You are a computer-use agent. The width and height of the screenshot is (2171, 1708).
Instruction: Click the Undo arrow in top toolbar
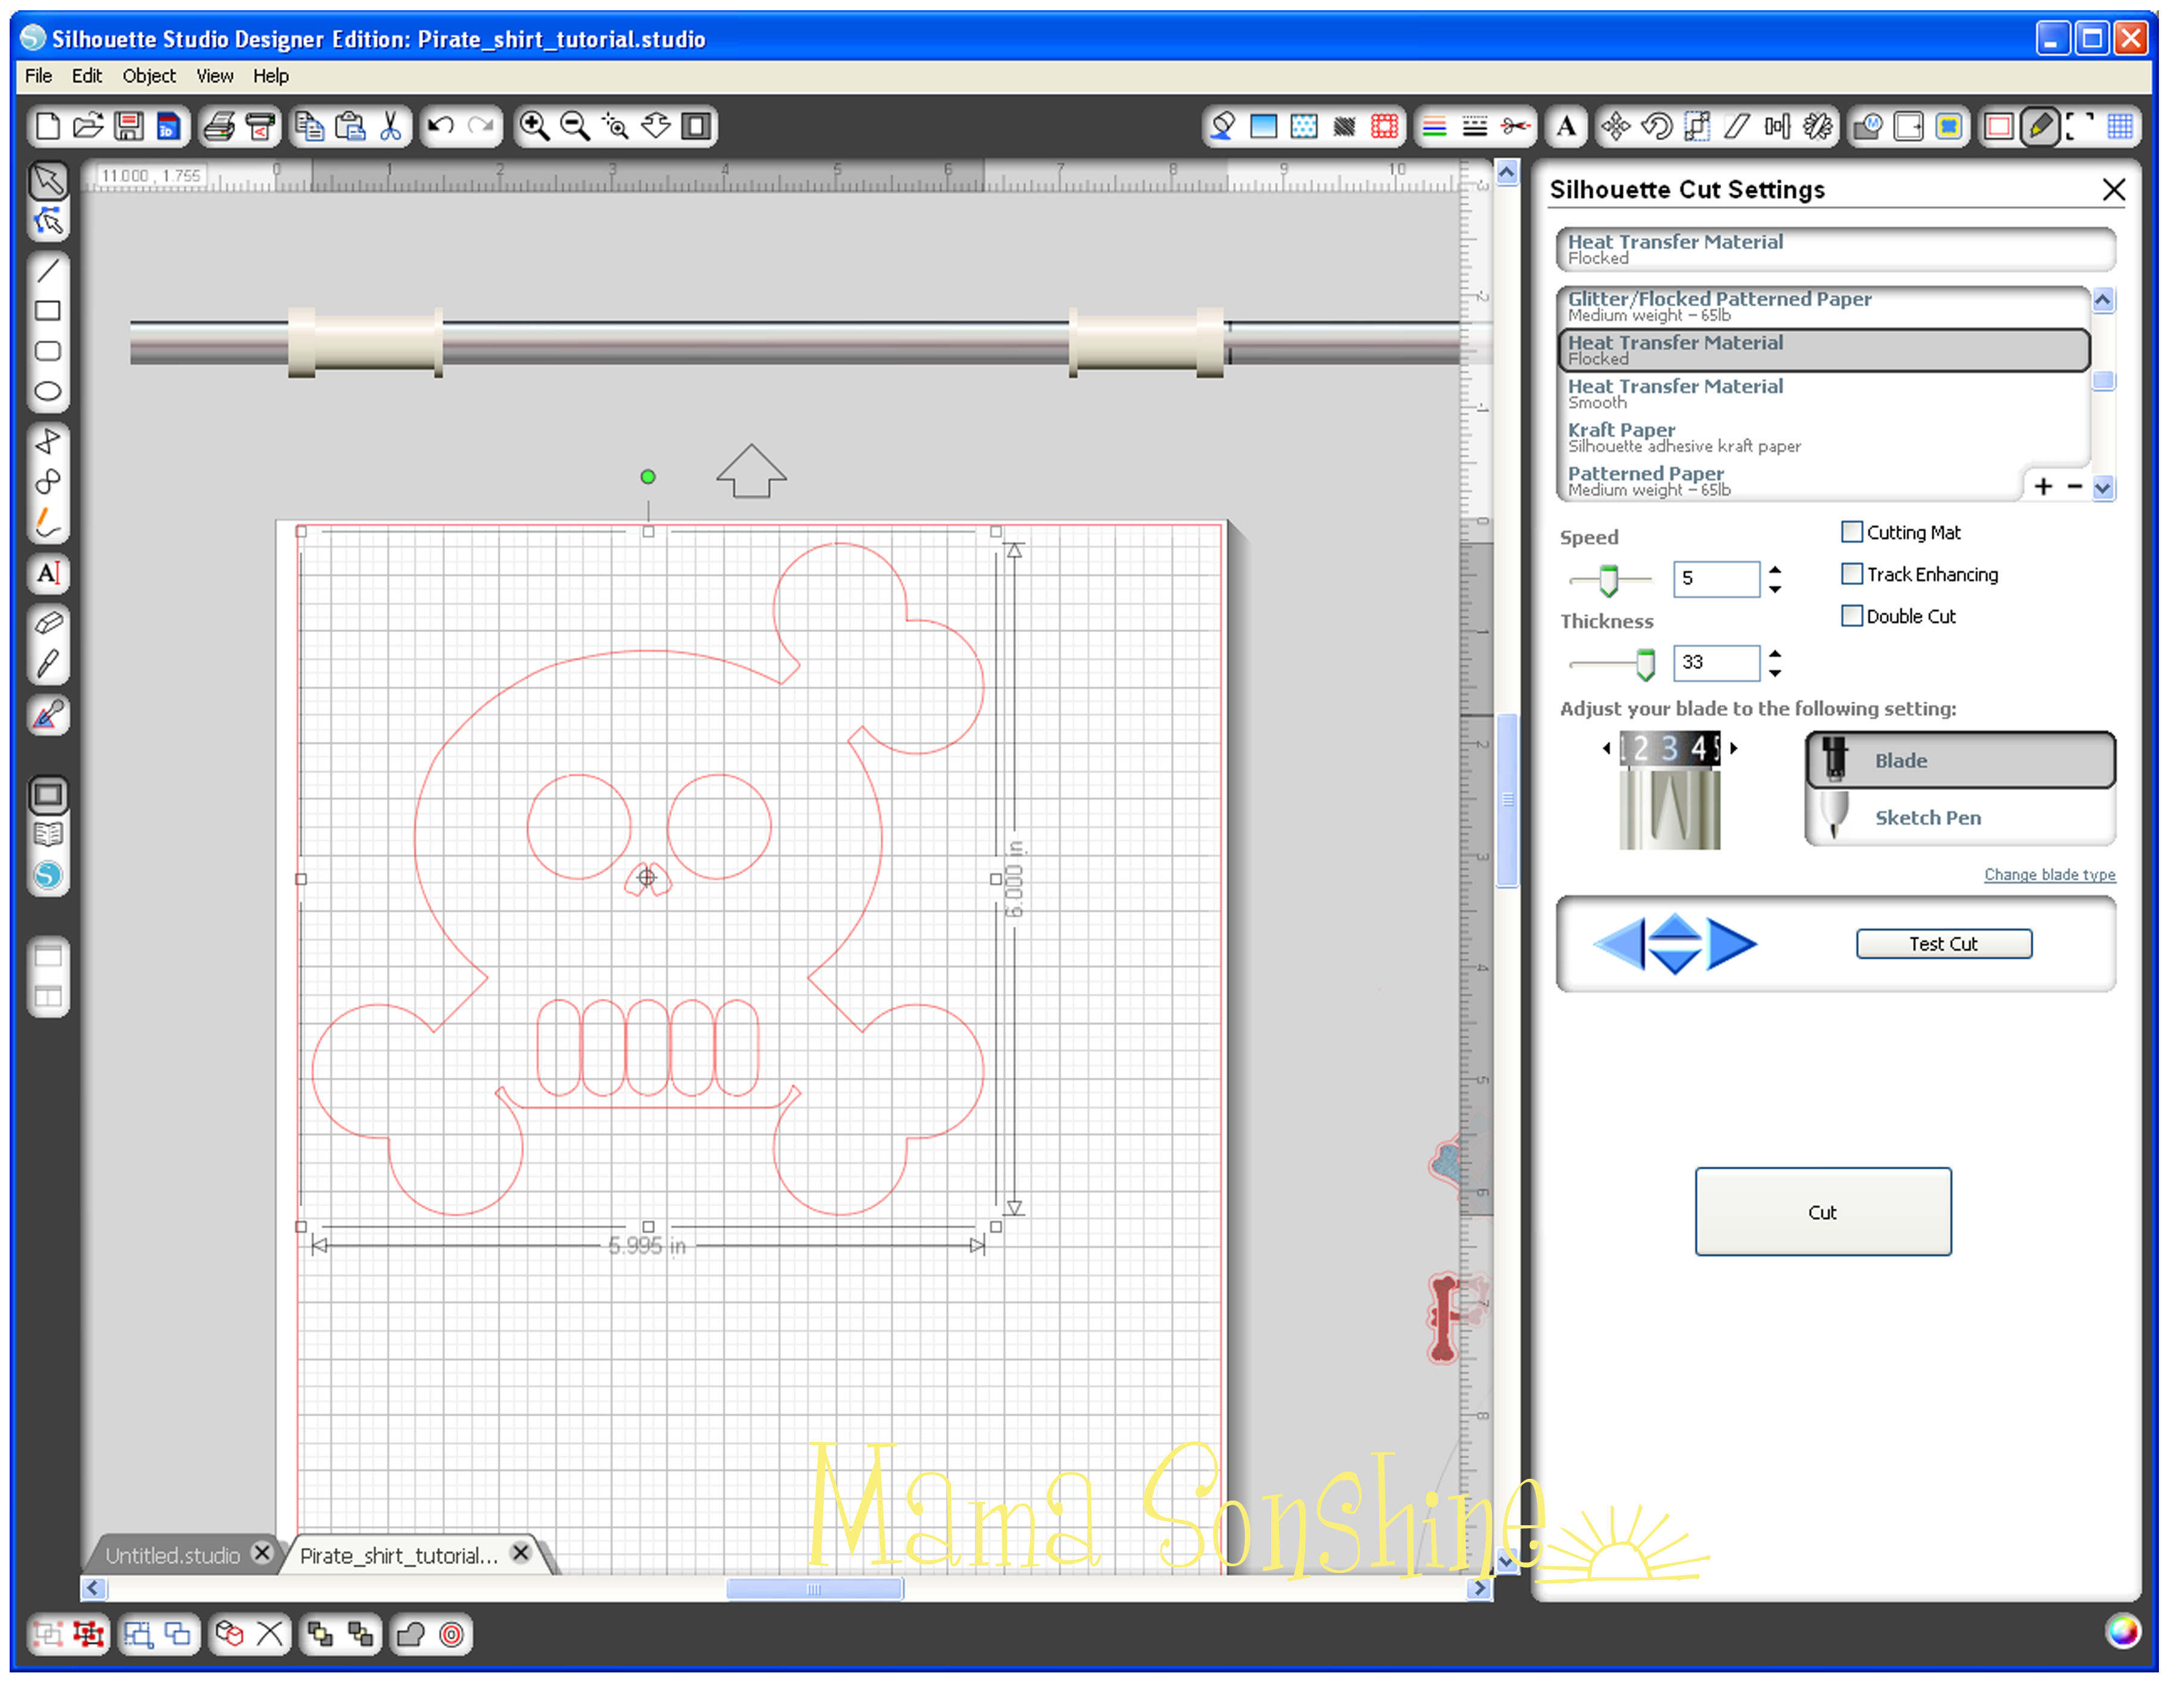click(440, 126)
